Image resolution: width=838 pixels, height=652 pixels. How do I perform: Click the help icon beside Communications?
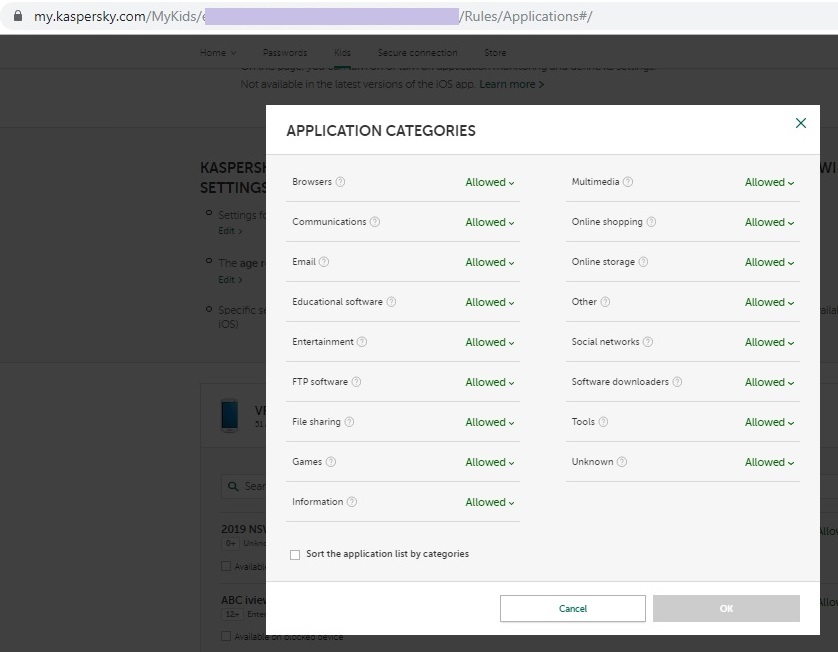375,222
